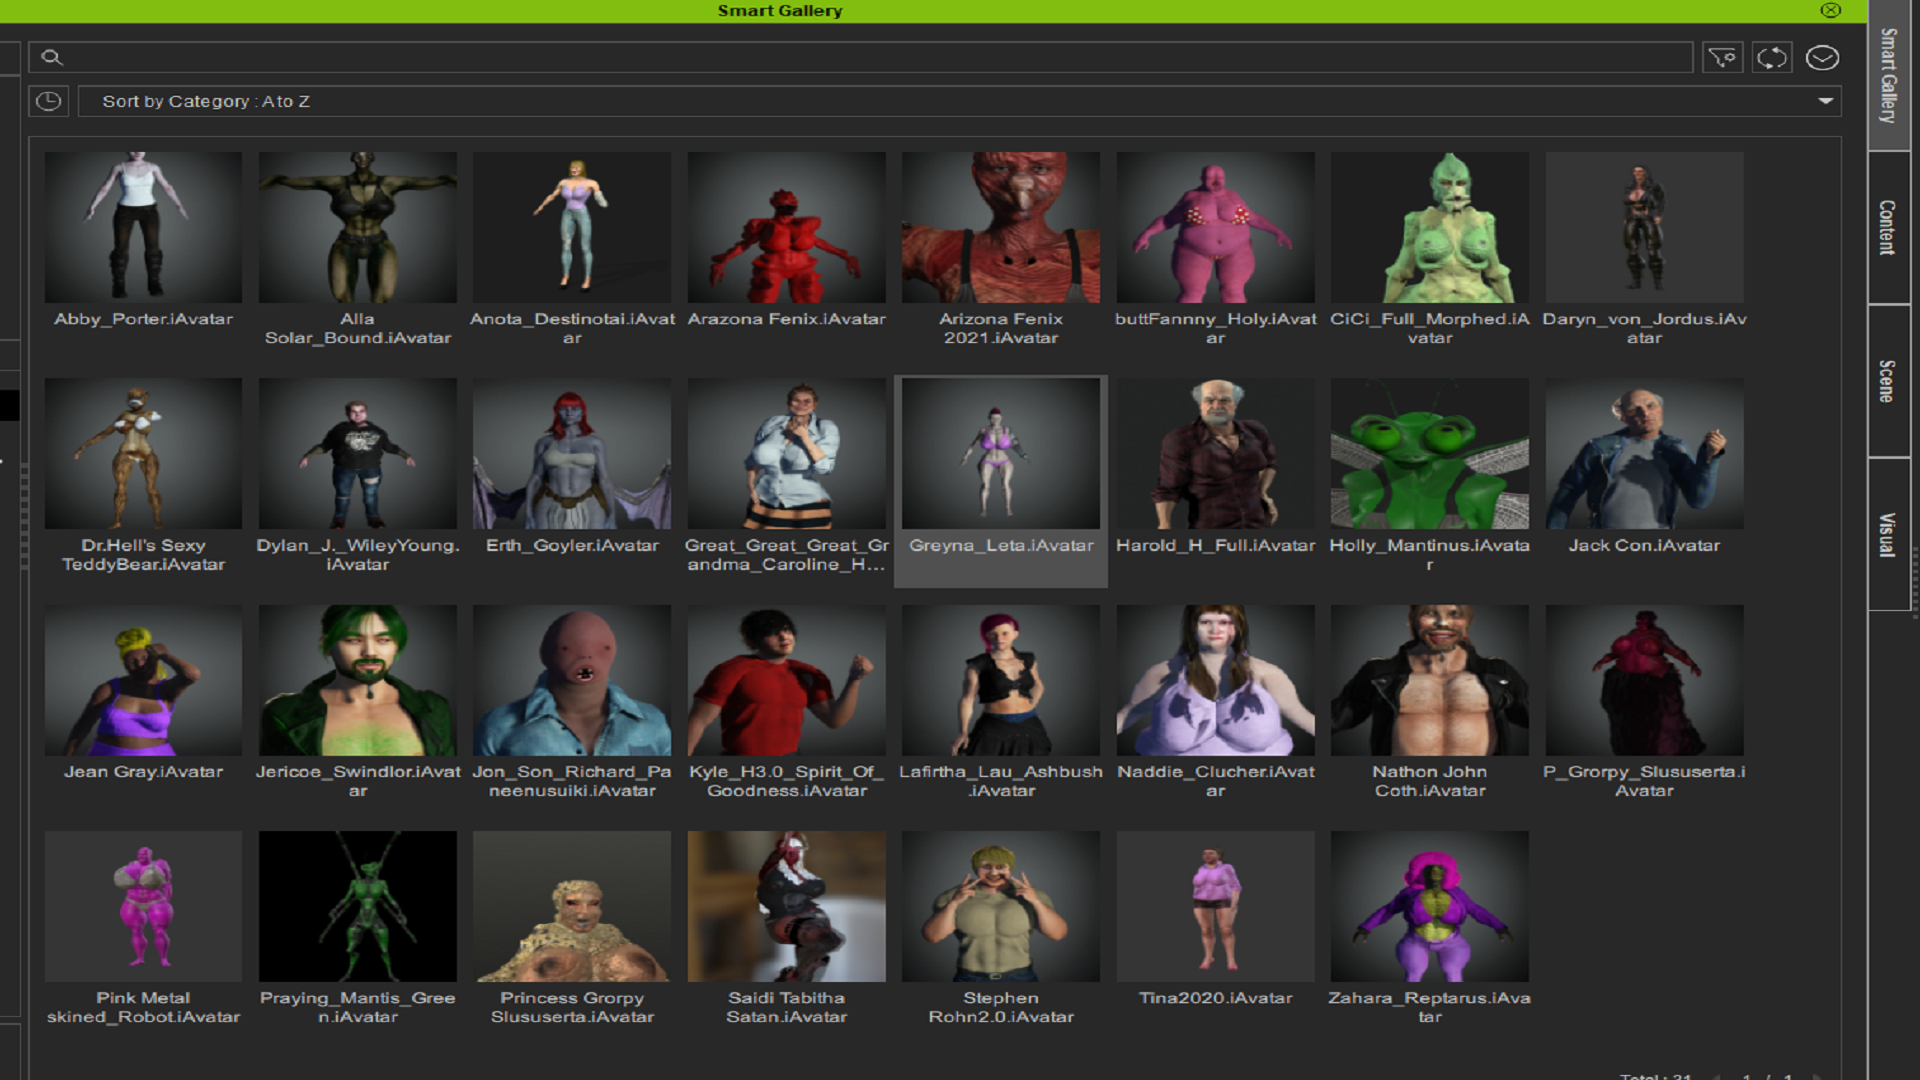
Task: Switch to the Scene tab
Action: [1888, 381]
